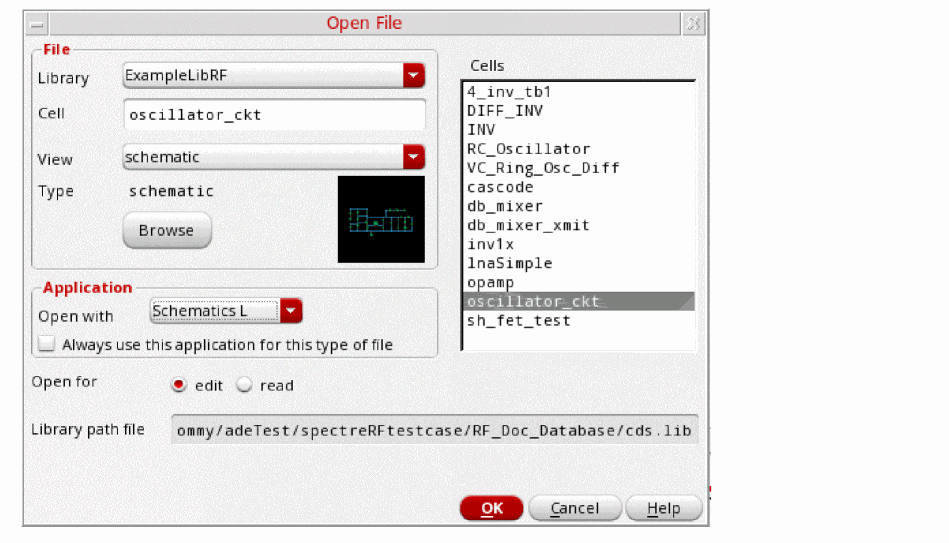The image size is (949, 543).
Task: Click the Library path file field
Action: tap(434, 430)
